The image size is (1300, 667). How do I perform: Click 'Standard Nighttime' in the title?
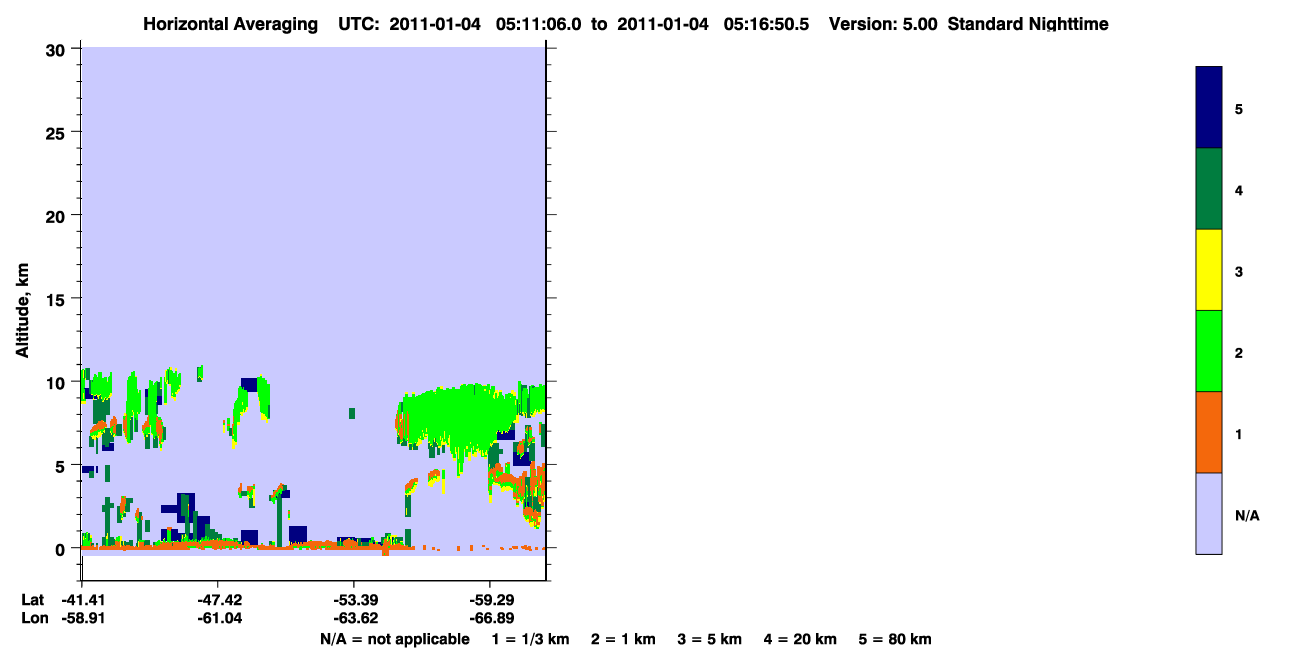point(1028,24)
